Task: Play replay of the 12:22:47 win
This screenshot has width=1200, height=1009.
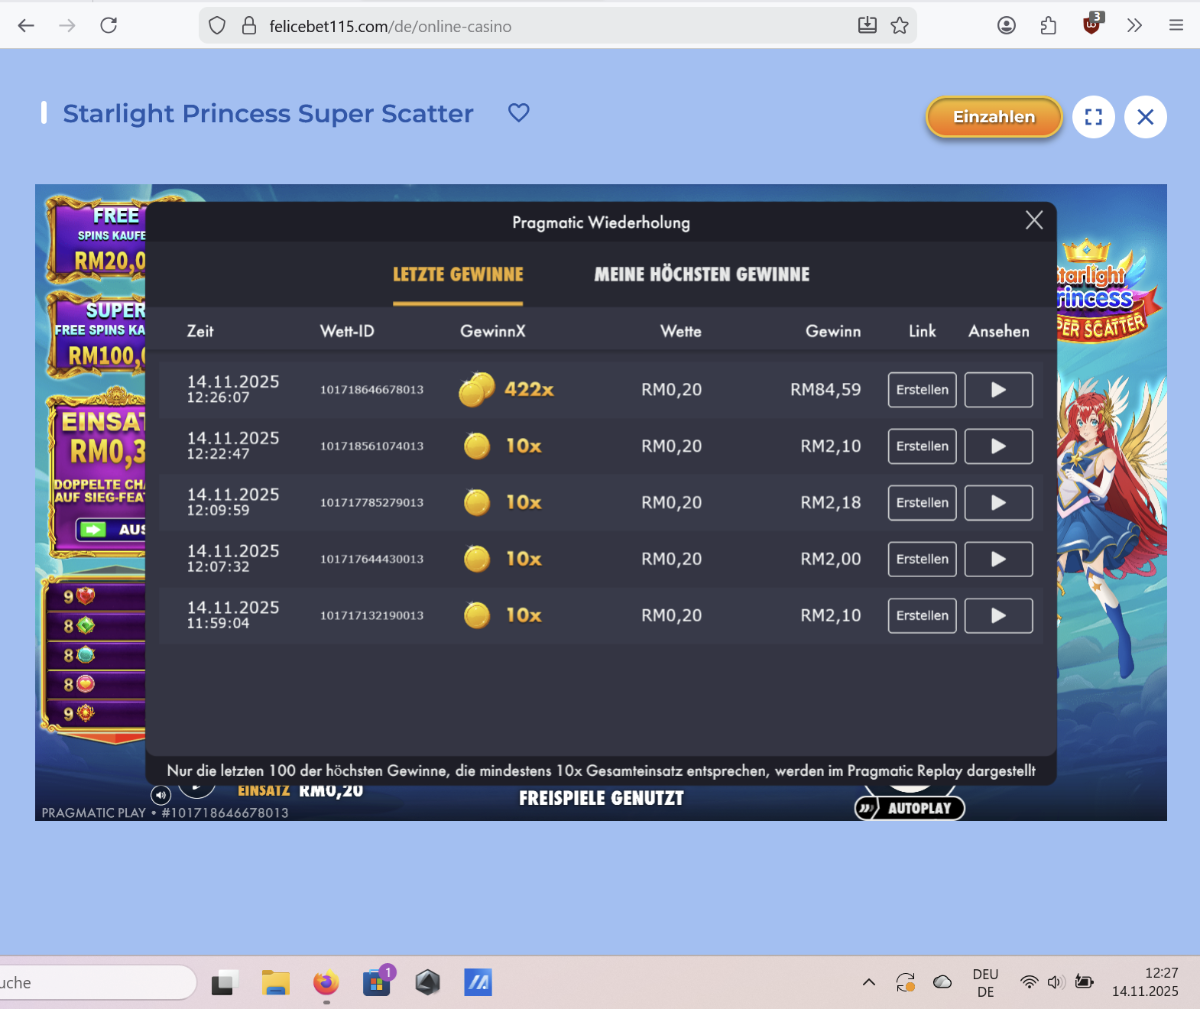Action: coord(998,446)
